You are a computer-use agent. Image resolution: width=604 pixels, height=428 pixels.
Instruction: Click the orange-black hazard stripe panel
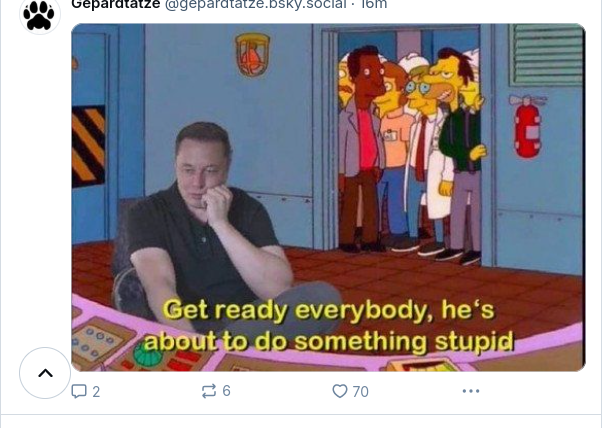coord(88,146)
